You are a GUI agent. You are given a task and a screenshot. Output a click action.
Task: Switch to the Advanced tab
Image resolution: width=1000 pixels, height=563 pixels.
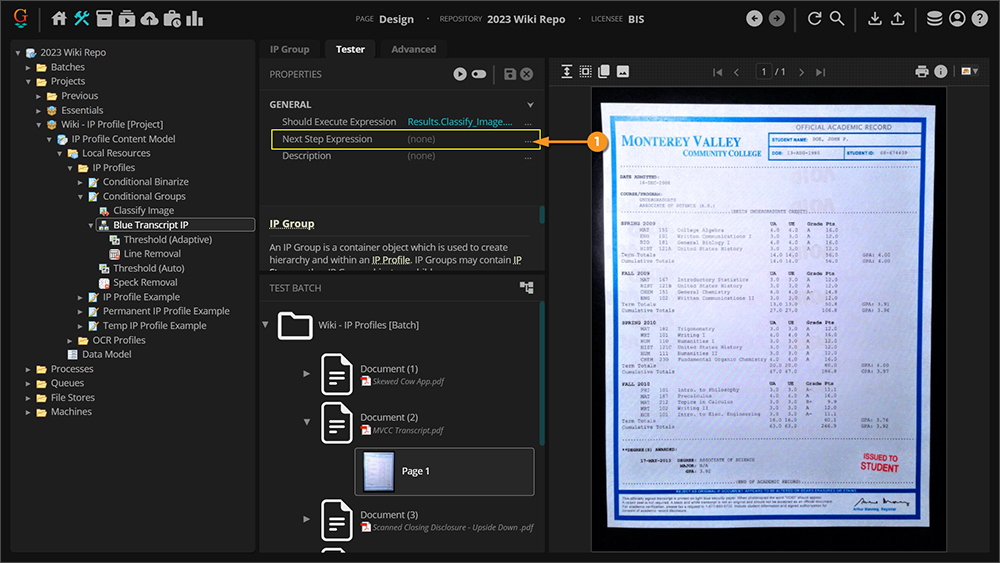(413, 49)
